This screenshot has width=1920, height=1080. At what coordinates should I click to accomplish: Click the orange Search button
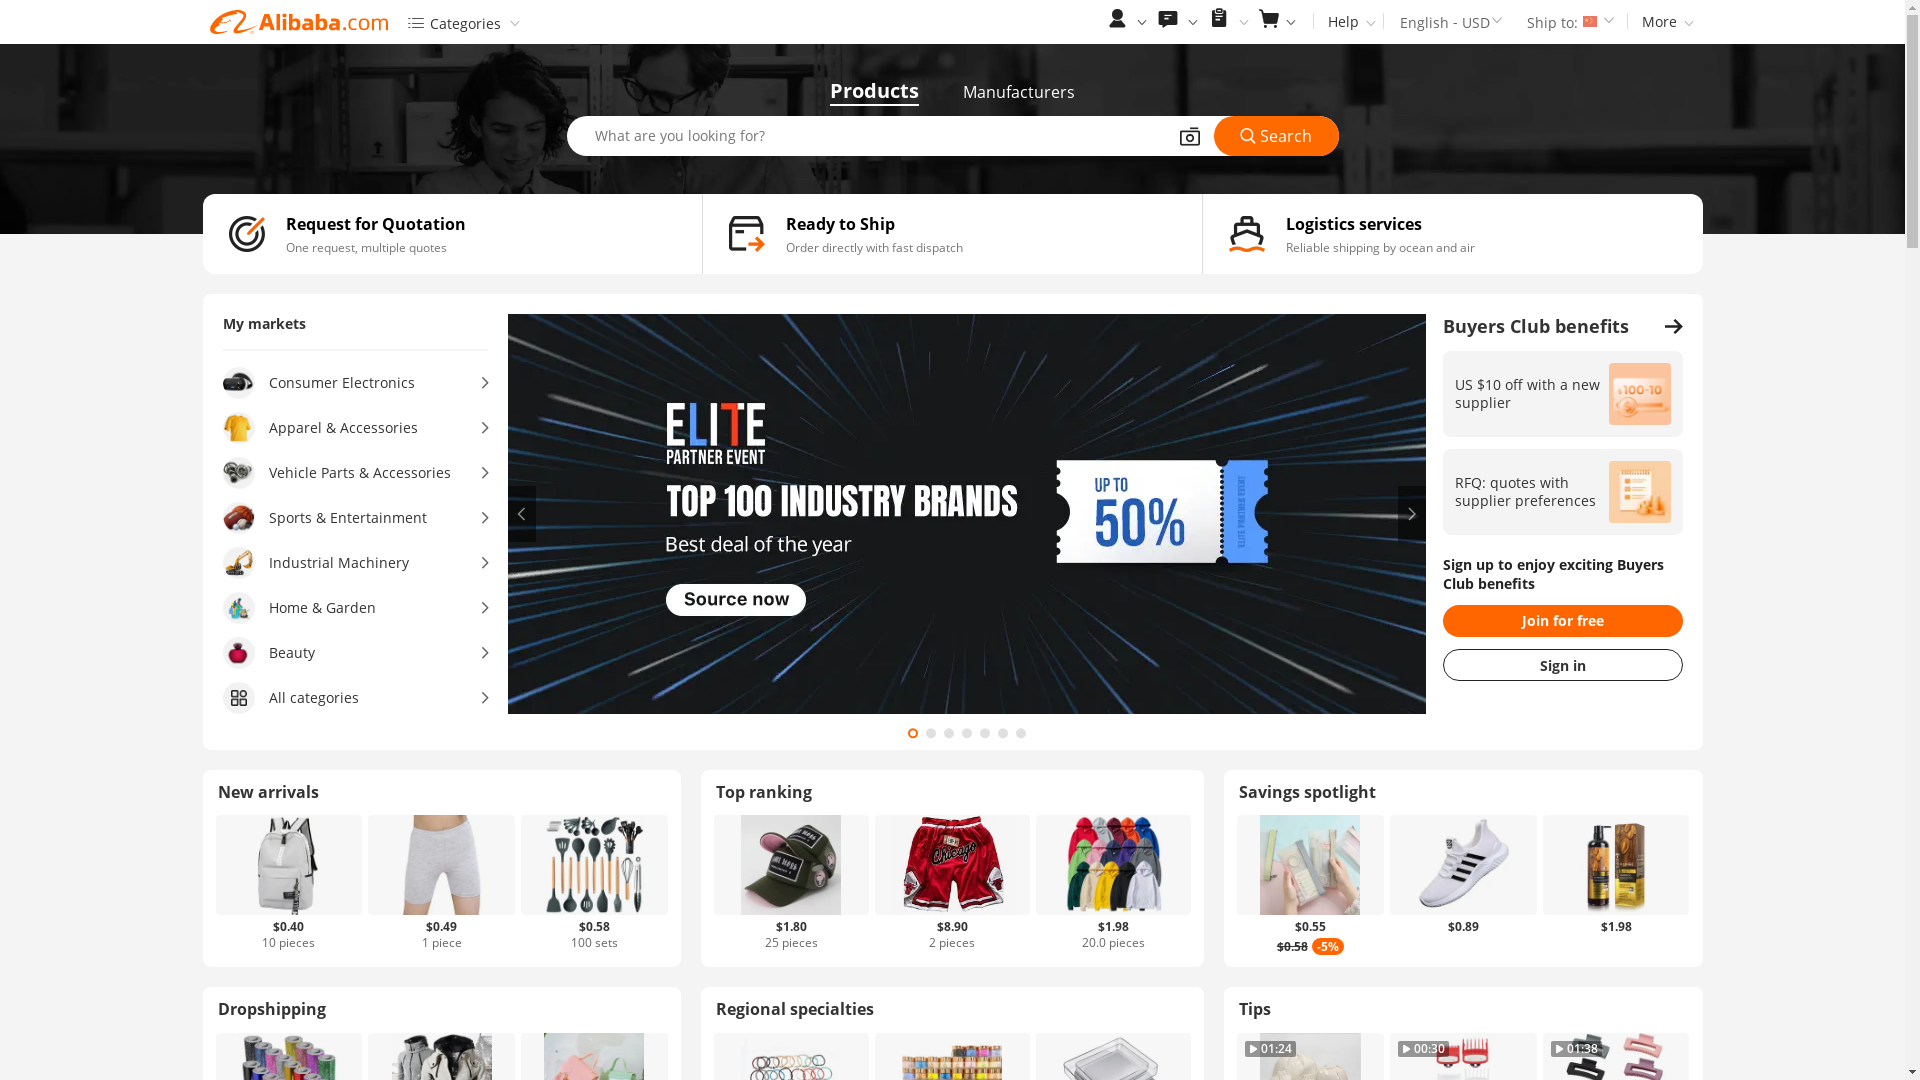coord(1276,136)
